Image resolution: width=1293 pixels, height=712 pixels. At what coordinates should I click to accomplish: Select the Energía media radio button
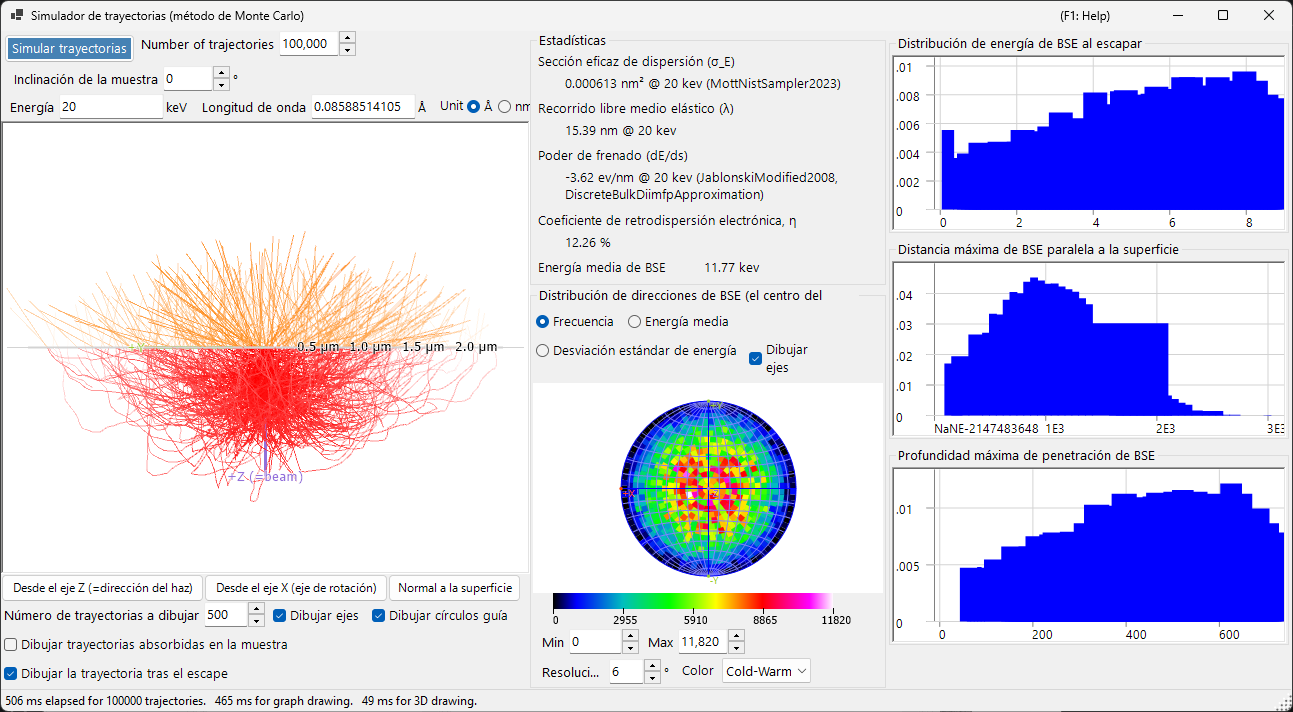tap(634, 322)
